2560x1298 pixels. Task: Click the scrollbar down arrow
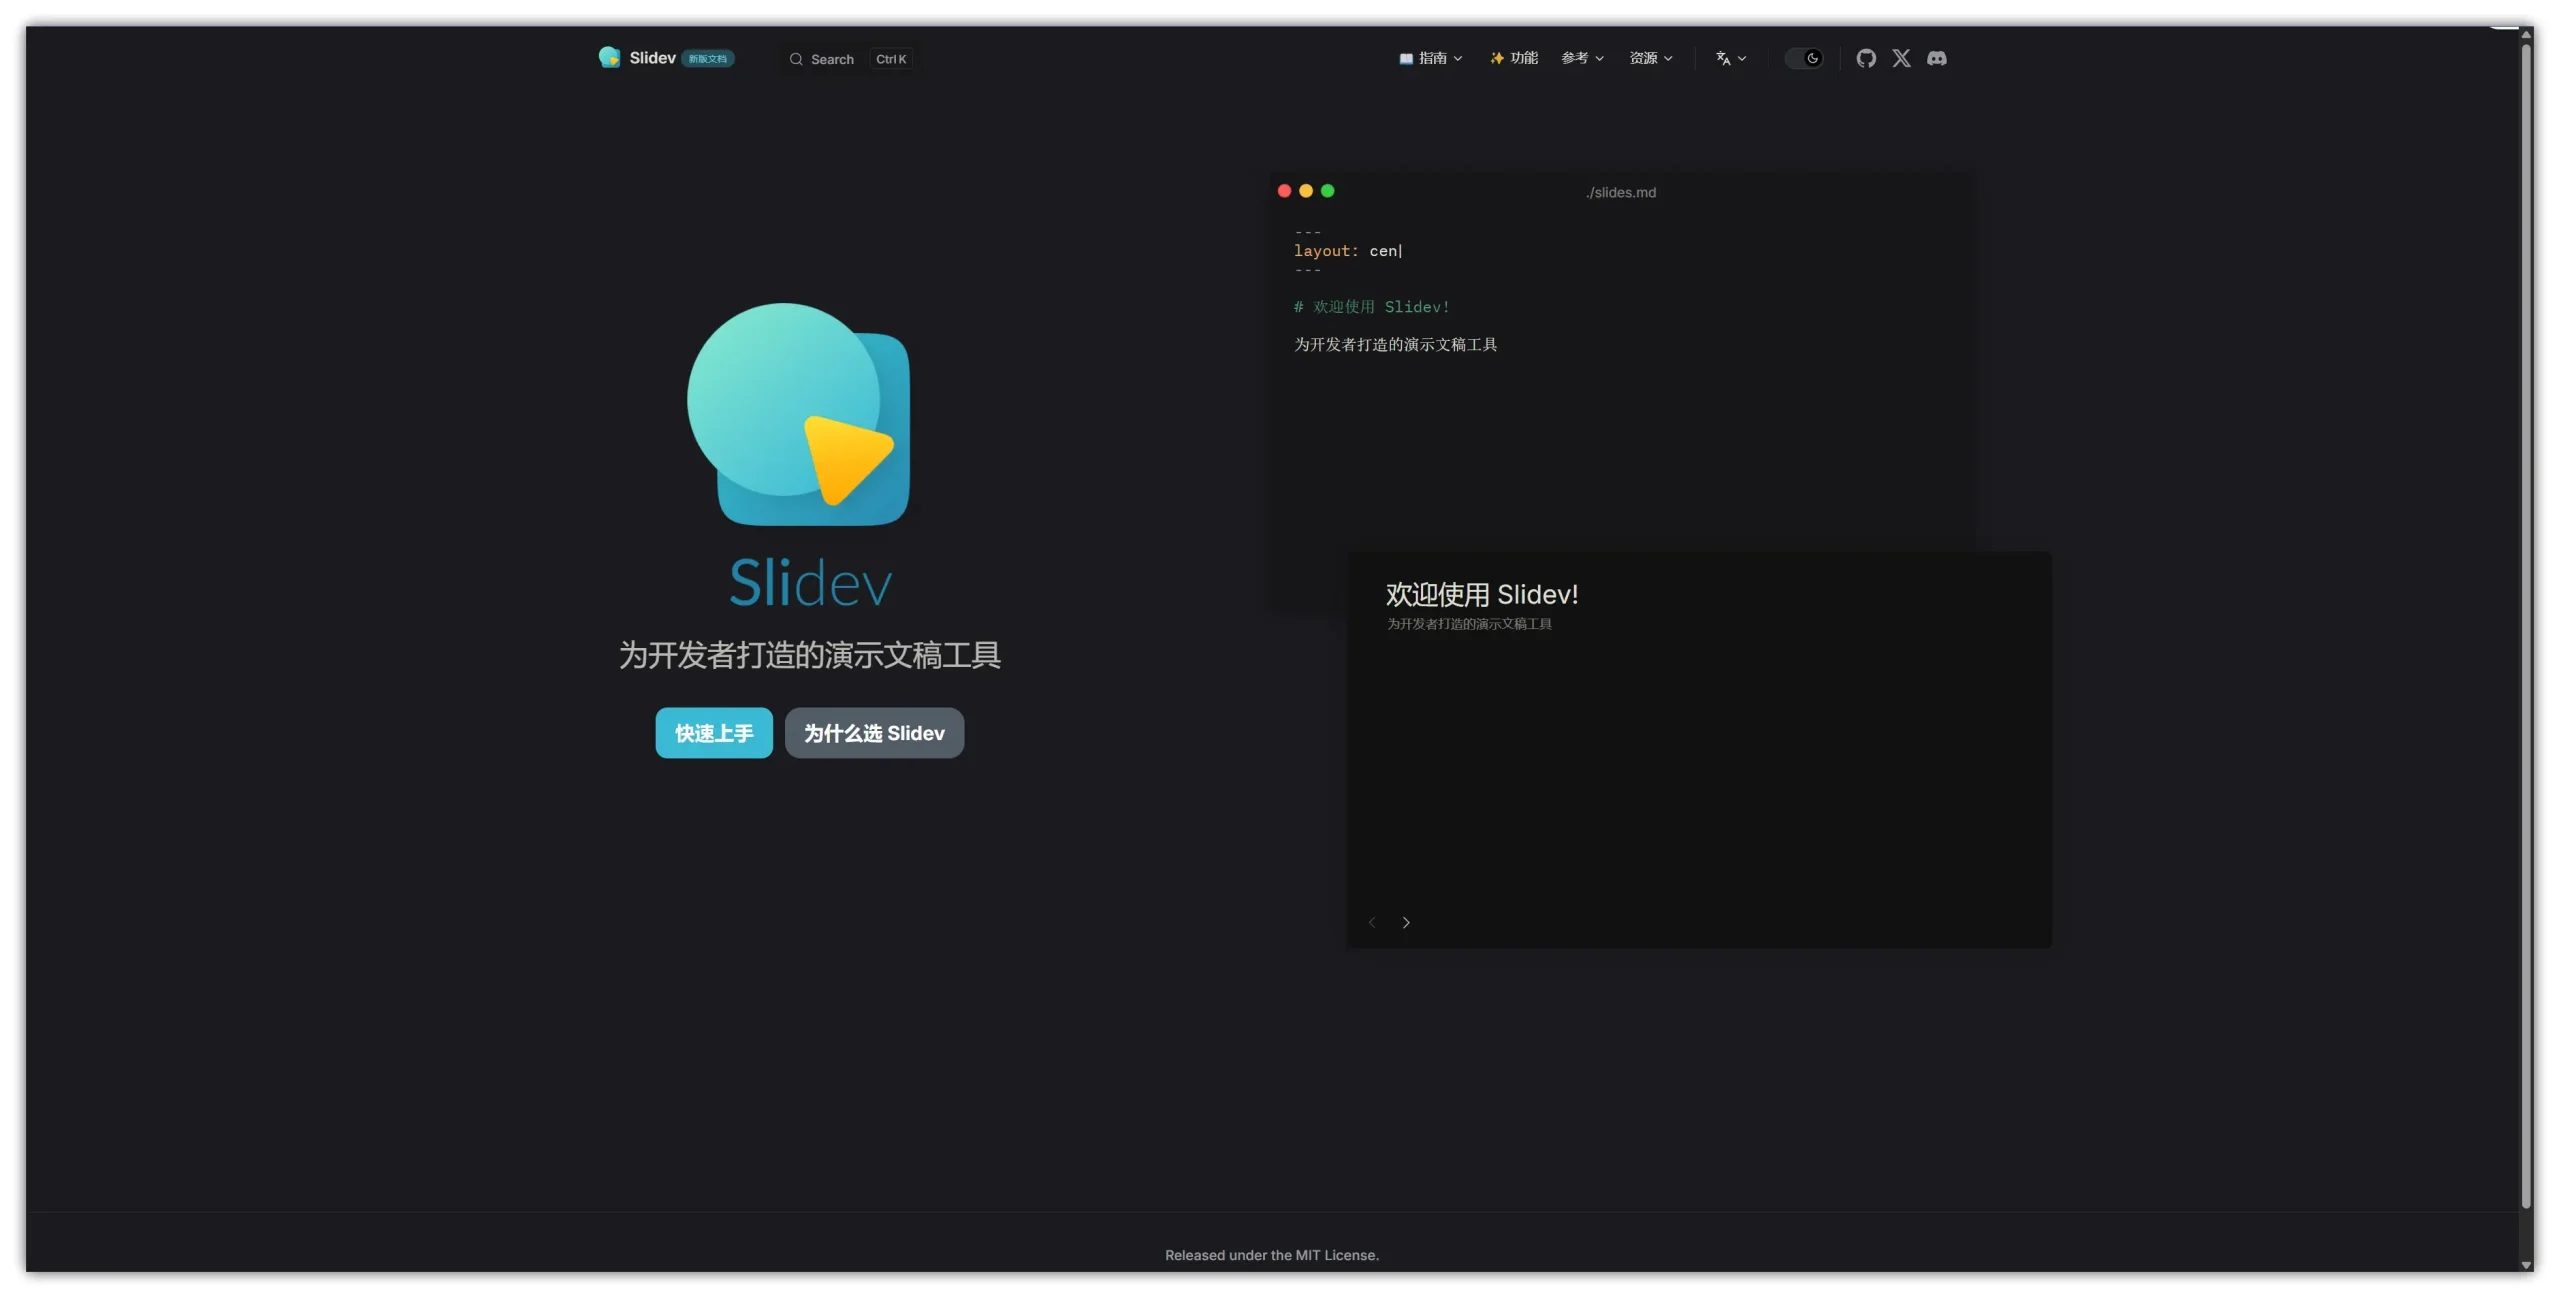(x=2526, y=1265)
